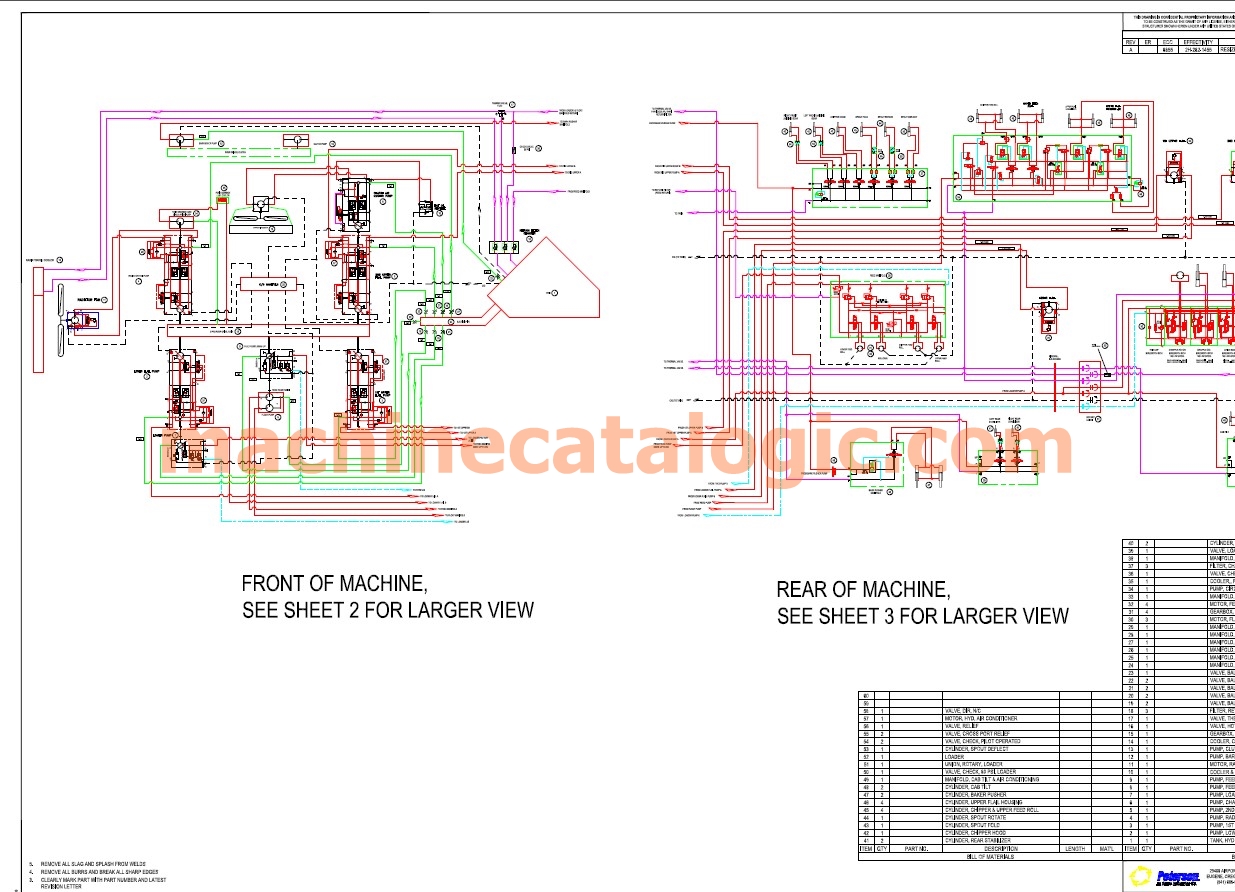Click the 'FRONT OF MACHINE,' heading text
1235x892 pixels.
(x=336, y=584)
